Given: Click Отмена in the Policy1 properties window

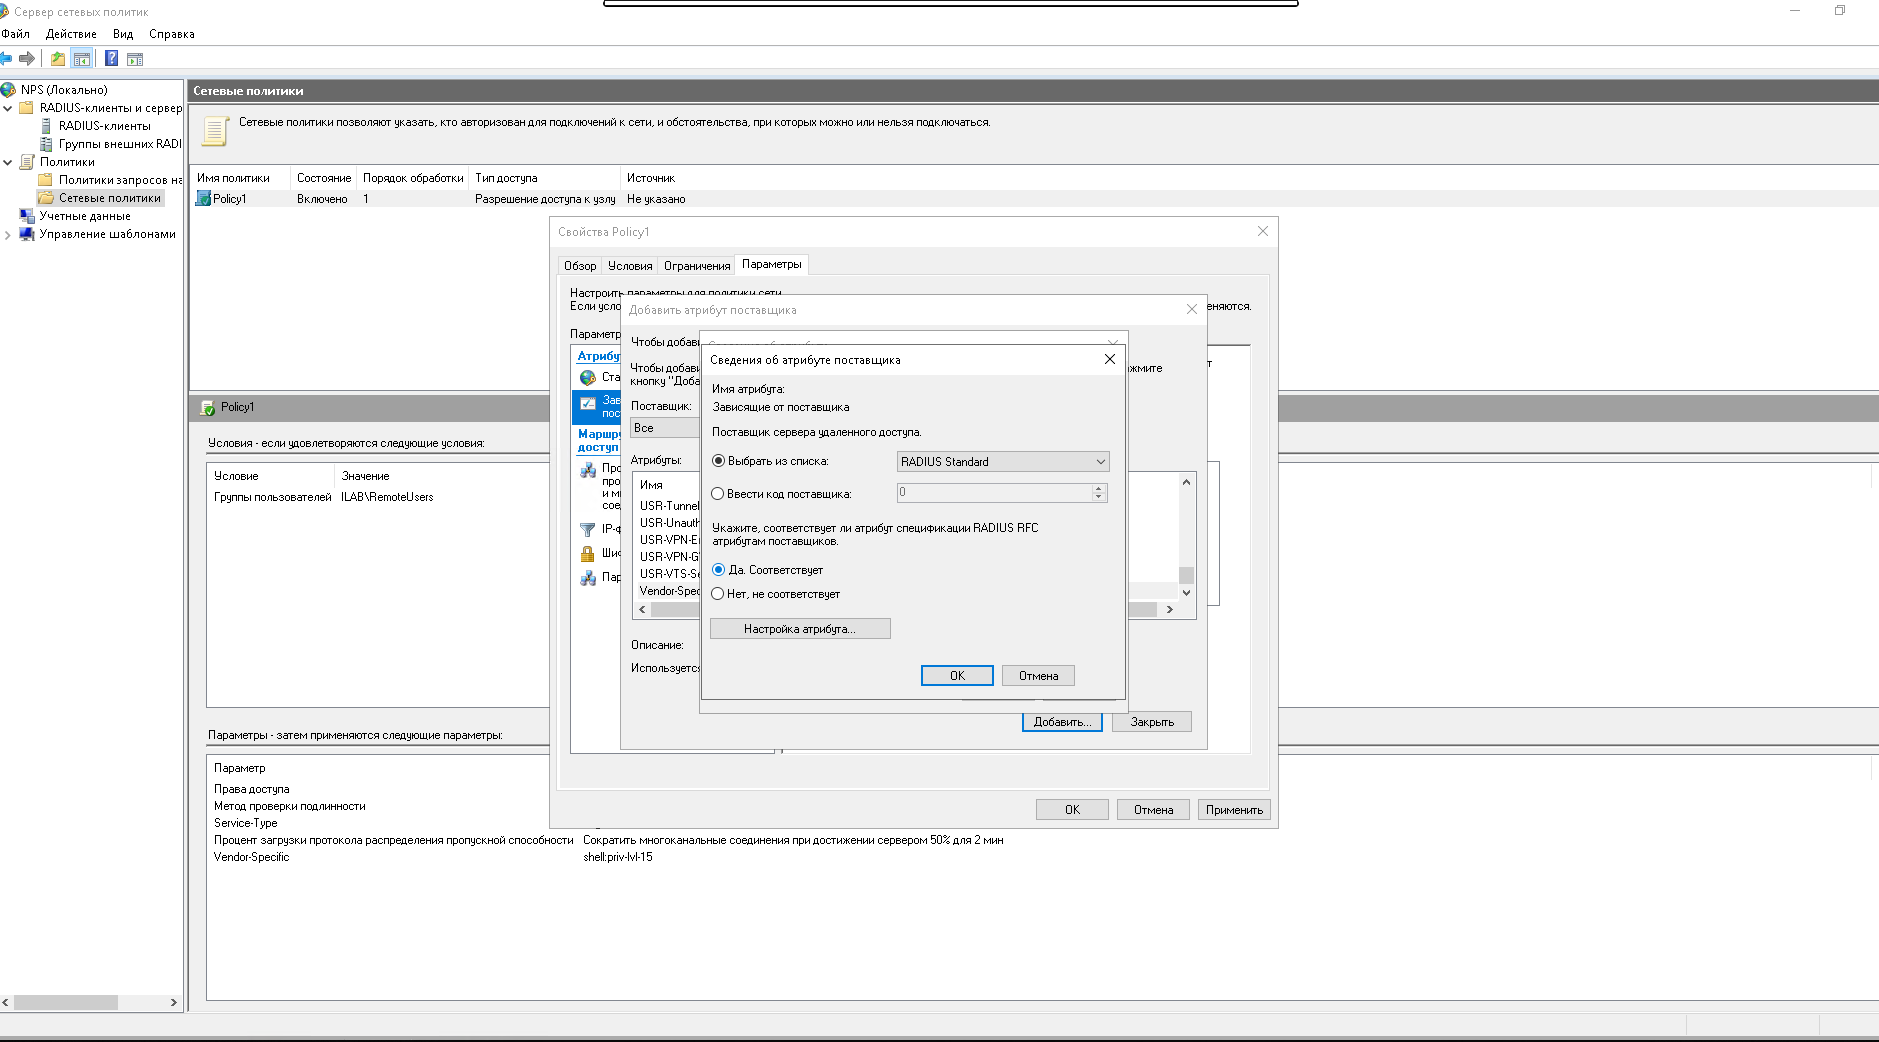Looking at the screenshot, I should coord(1153,810).
